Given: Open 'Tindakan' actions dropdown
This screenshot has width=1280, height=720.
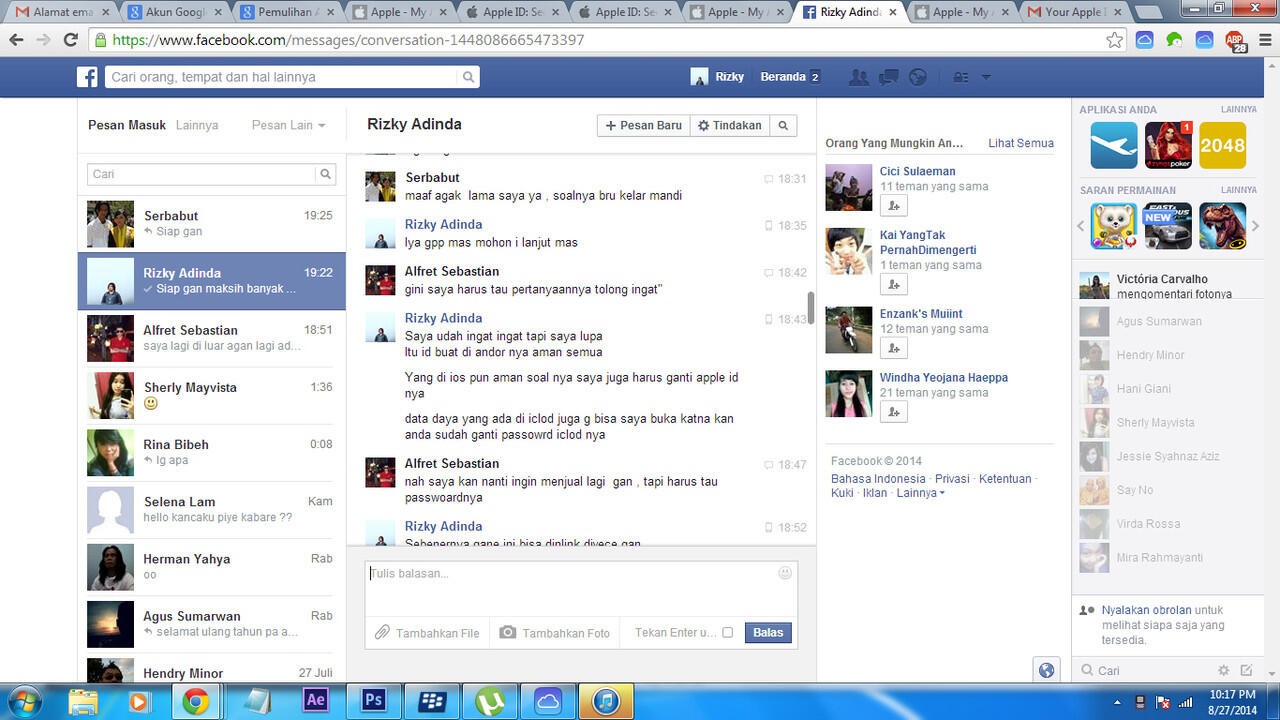Looking at the screenshot, I should [x=729, y=125].
